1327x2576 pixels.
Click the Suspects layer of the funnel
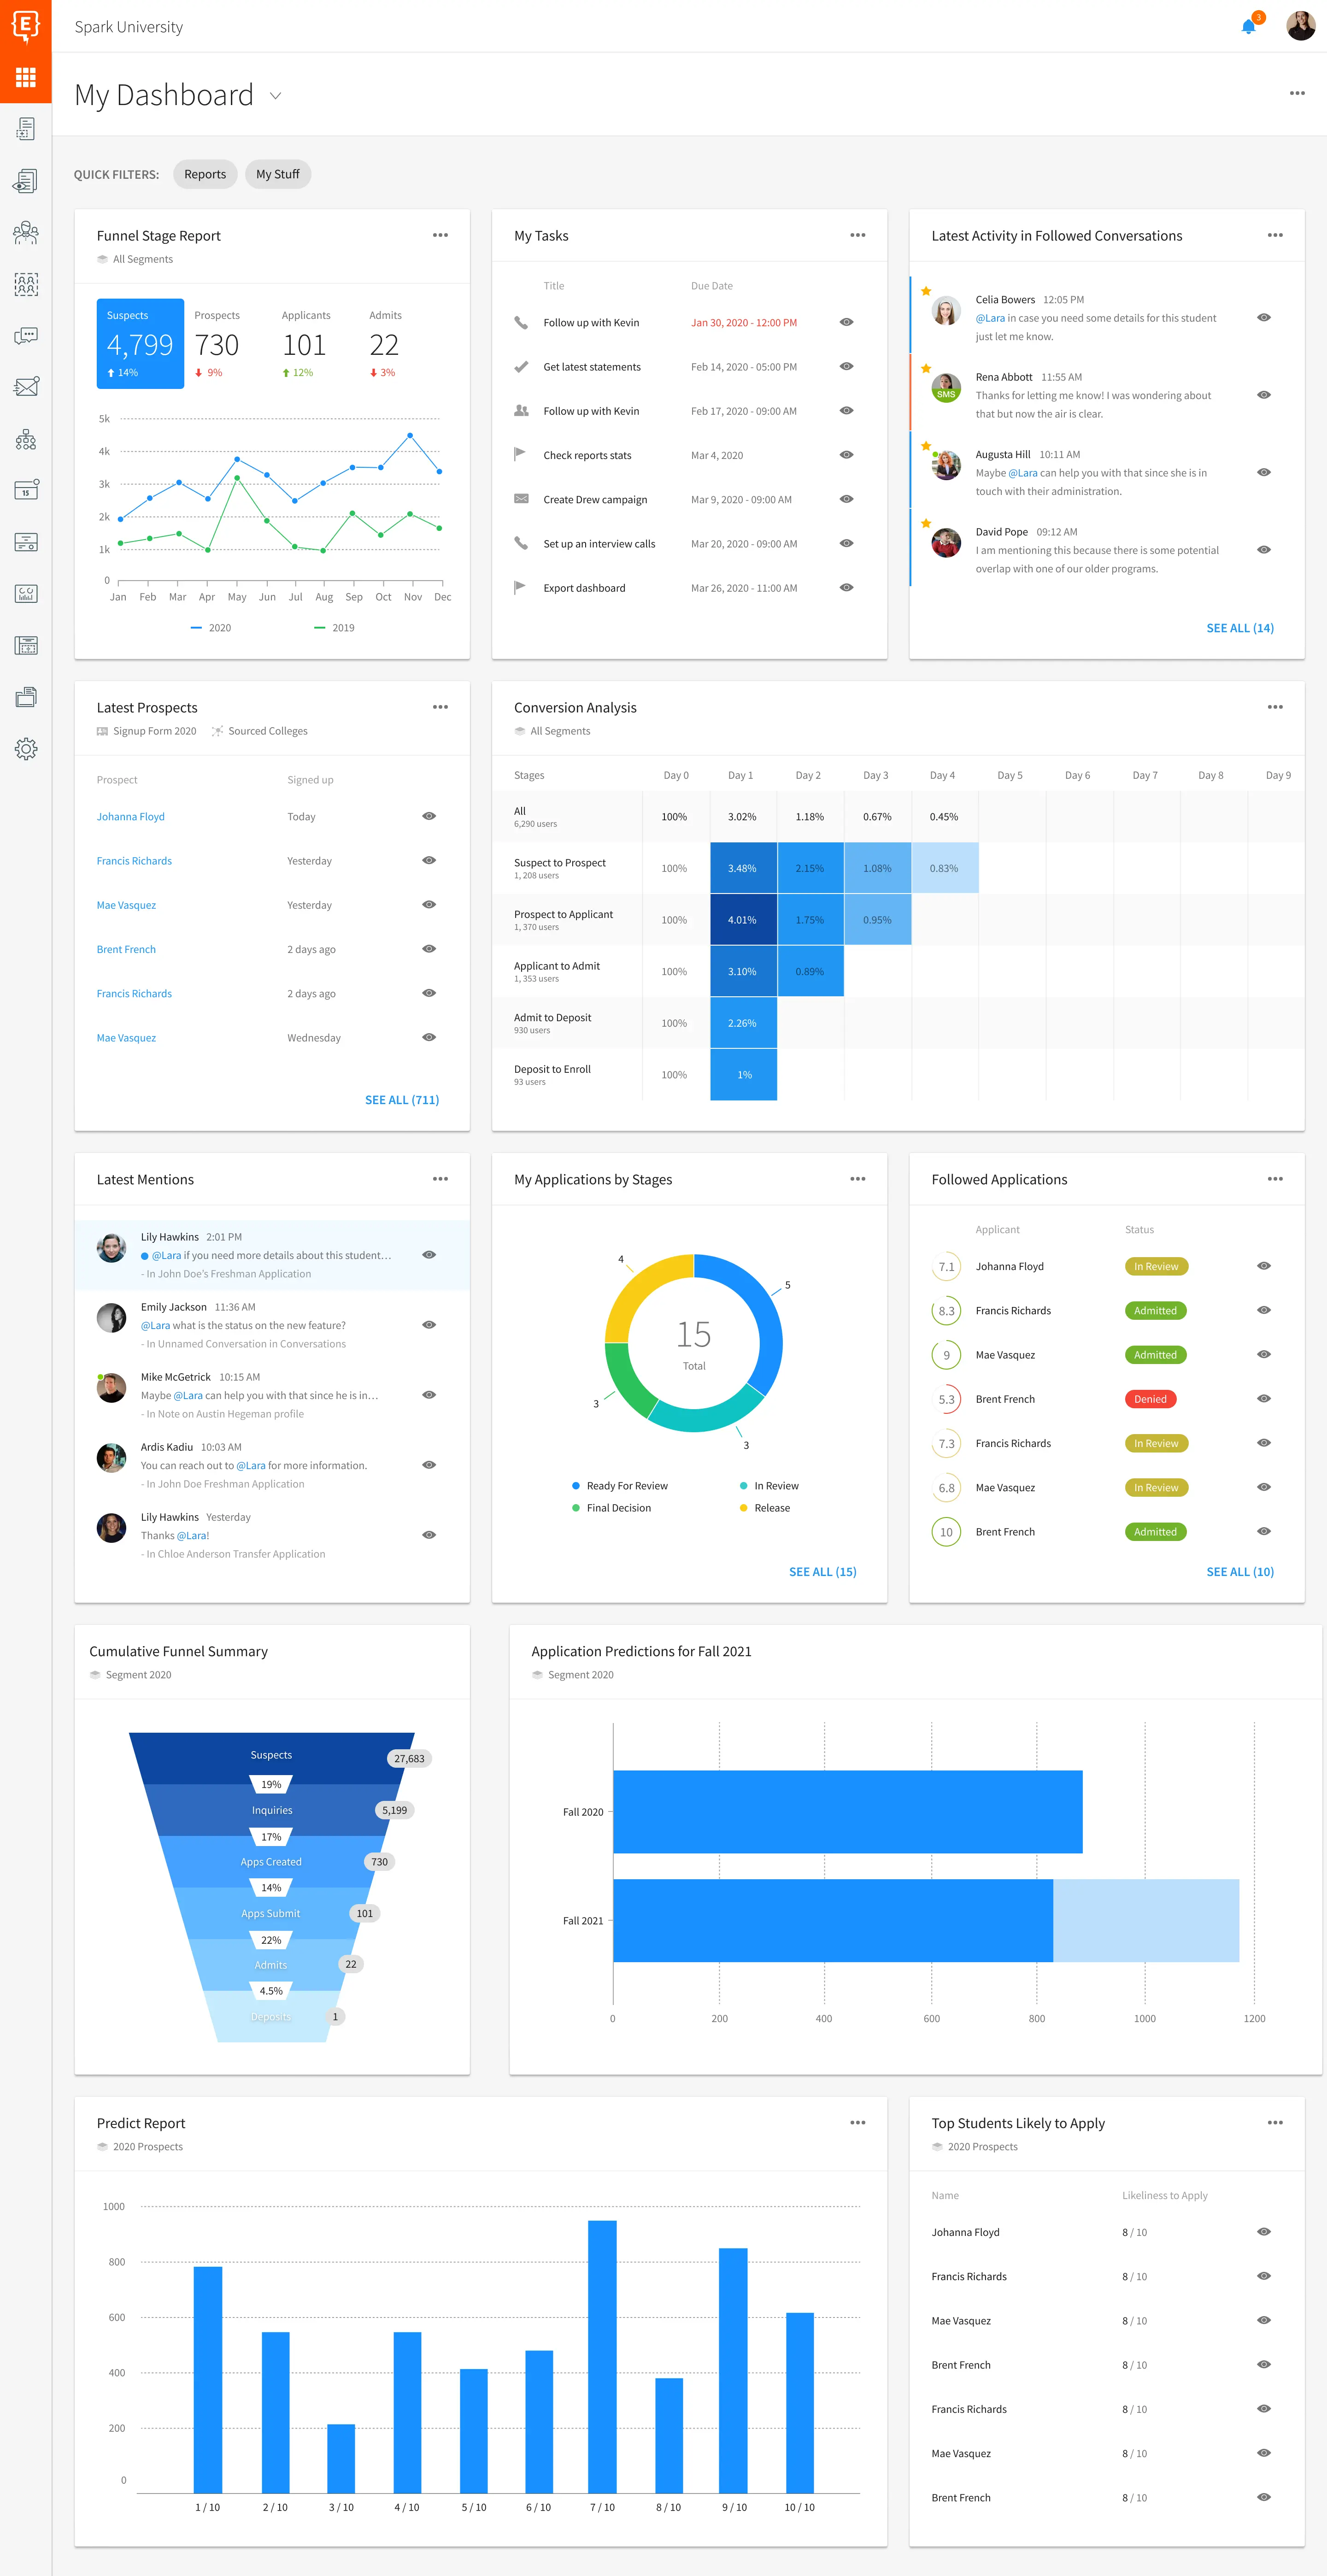click(x=272, y=1757)
